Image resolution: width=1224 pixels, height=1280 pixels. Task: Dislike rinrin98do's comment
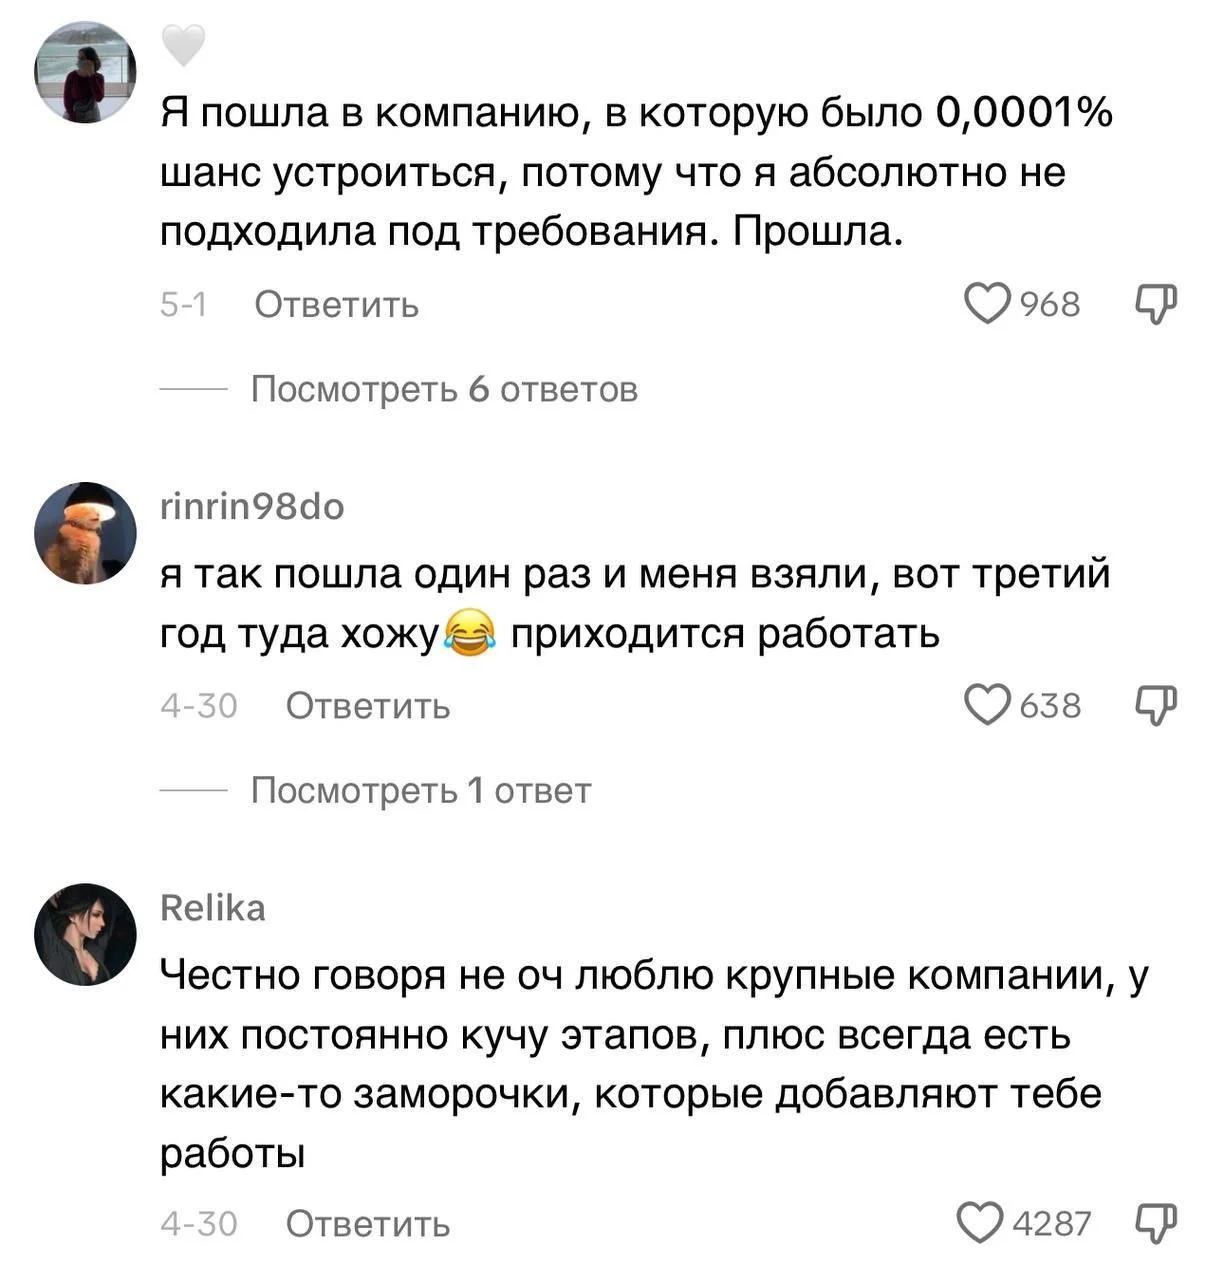[x=1157, y=705]
